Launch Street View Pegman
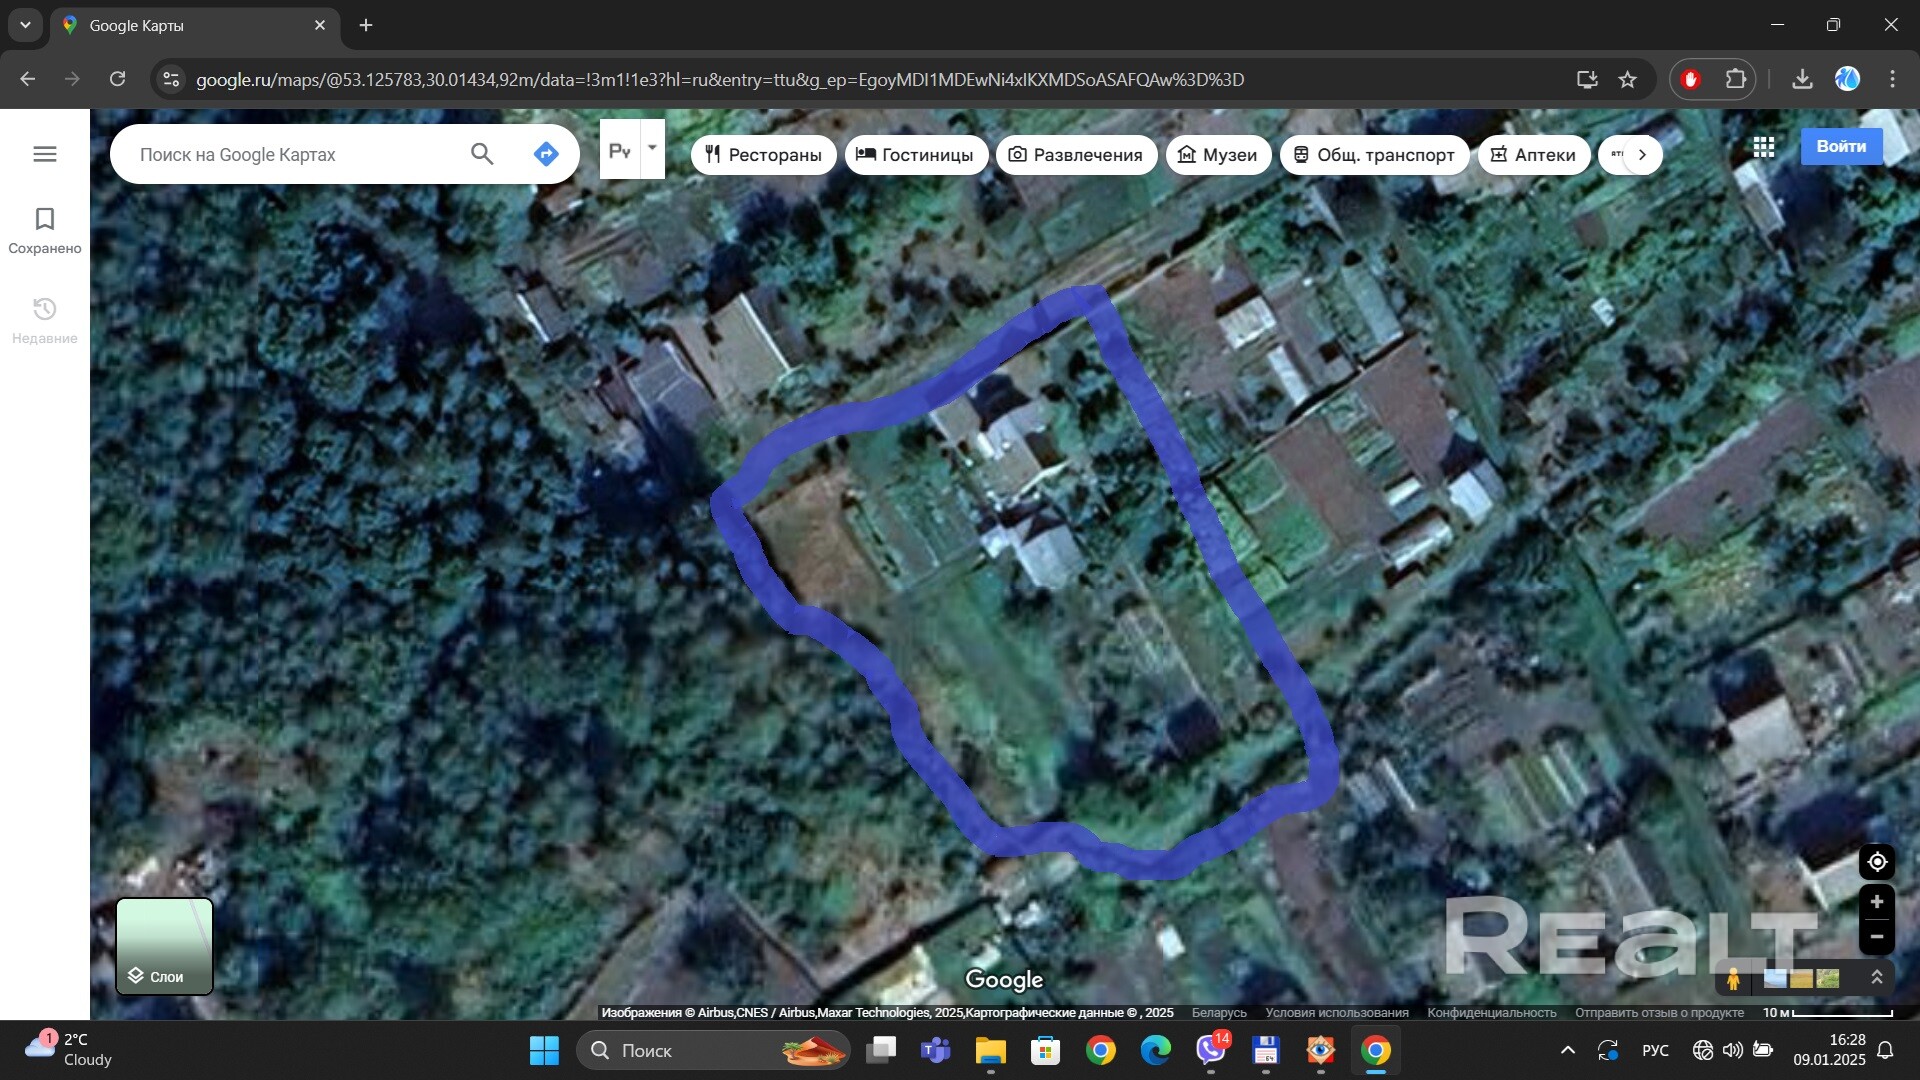 coord(1733,978)
